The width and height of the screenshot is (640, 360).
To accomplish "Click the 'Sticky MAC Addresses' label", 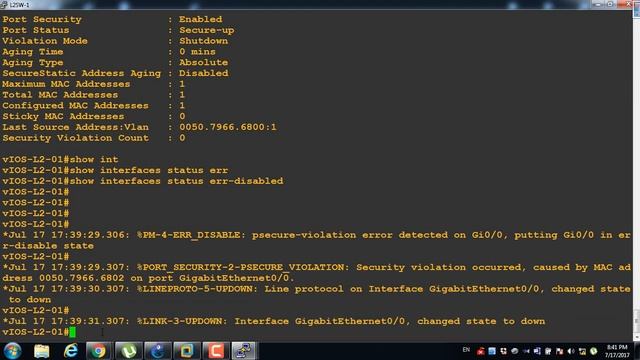I will pos(63,116).
